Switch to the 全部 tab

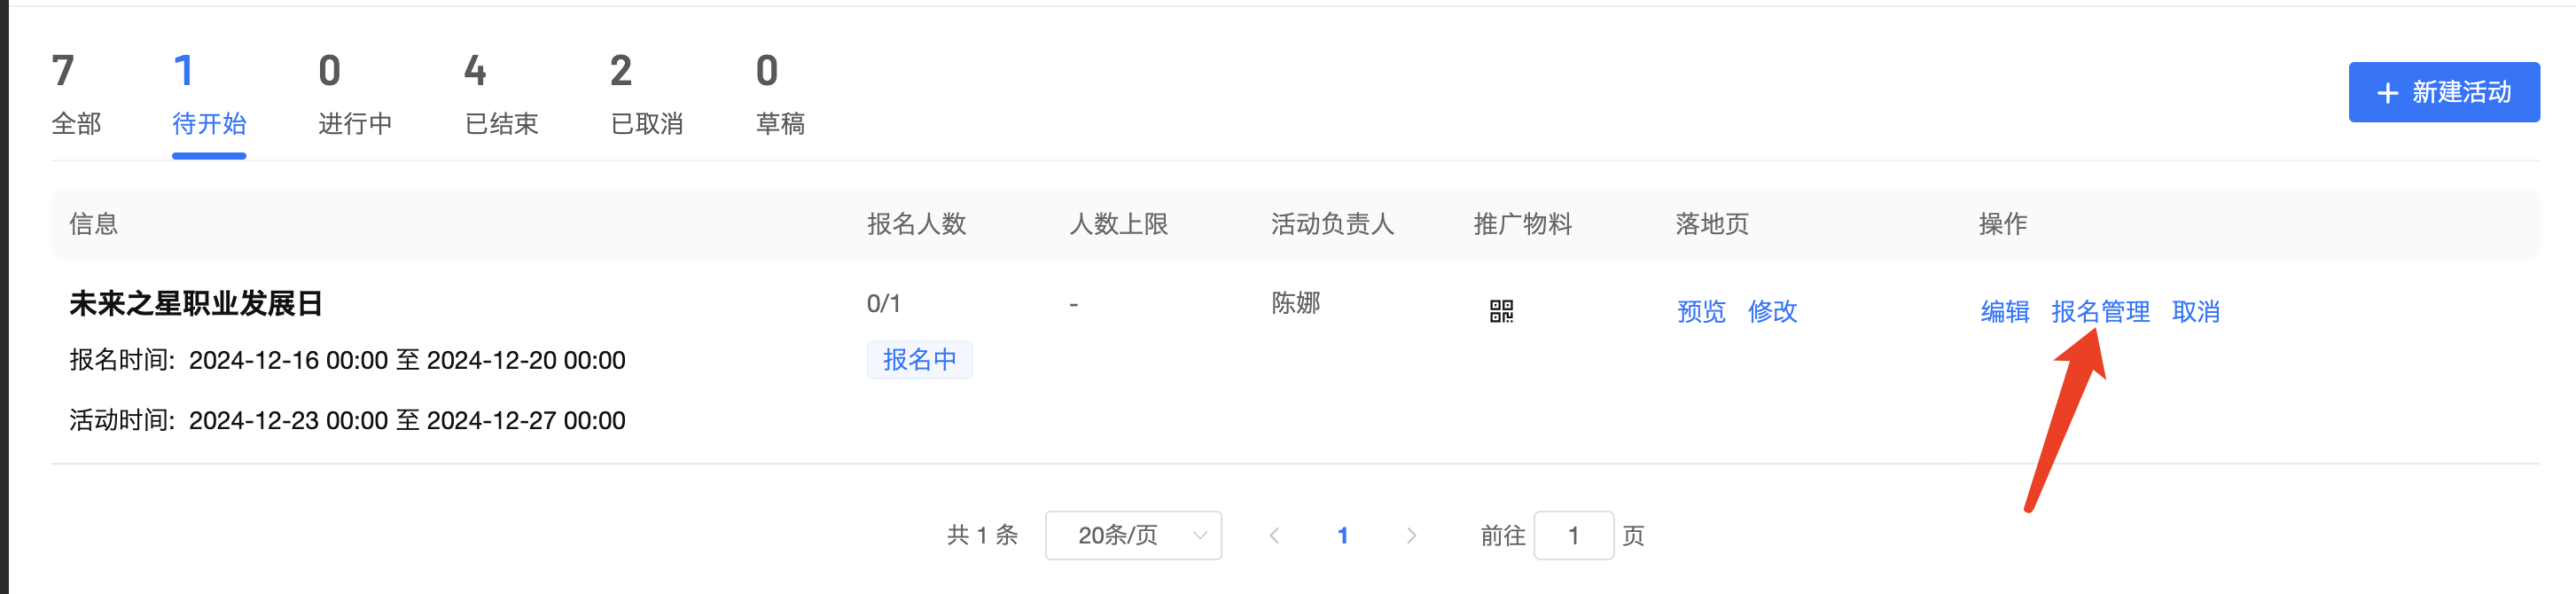[76, 96]
